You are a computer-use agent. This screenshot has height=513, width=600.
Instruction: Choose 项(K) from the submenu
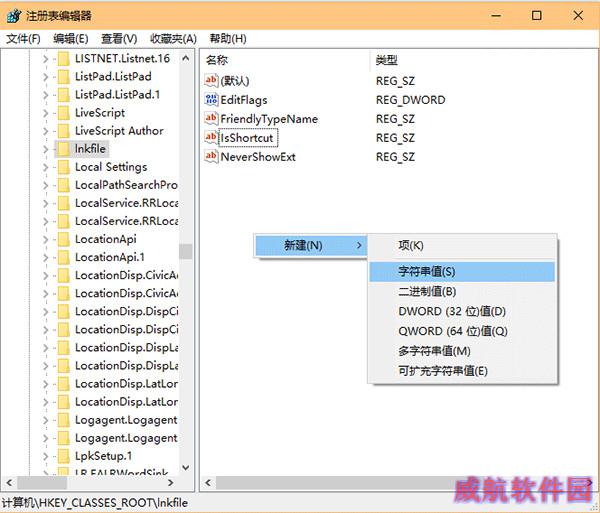(462, 245)
